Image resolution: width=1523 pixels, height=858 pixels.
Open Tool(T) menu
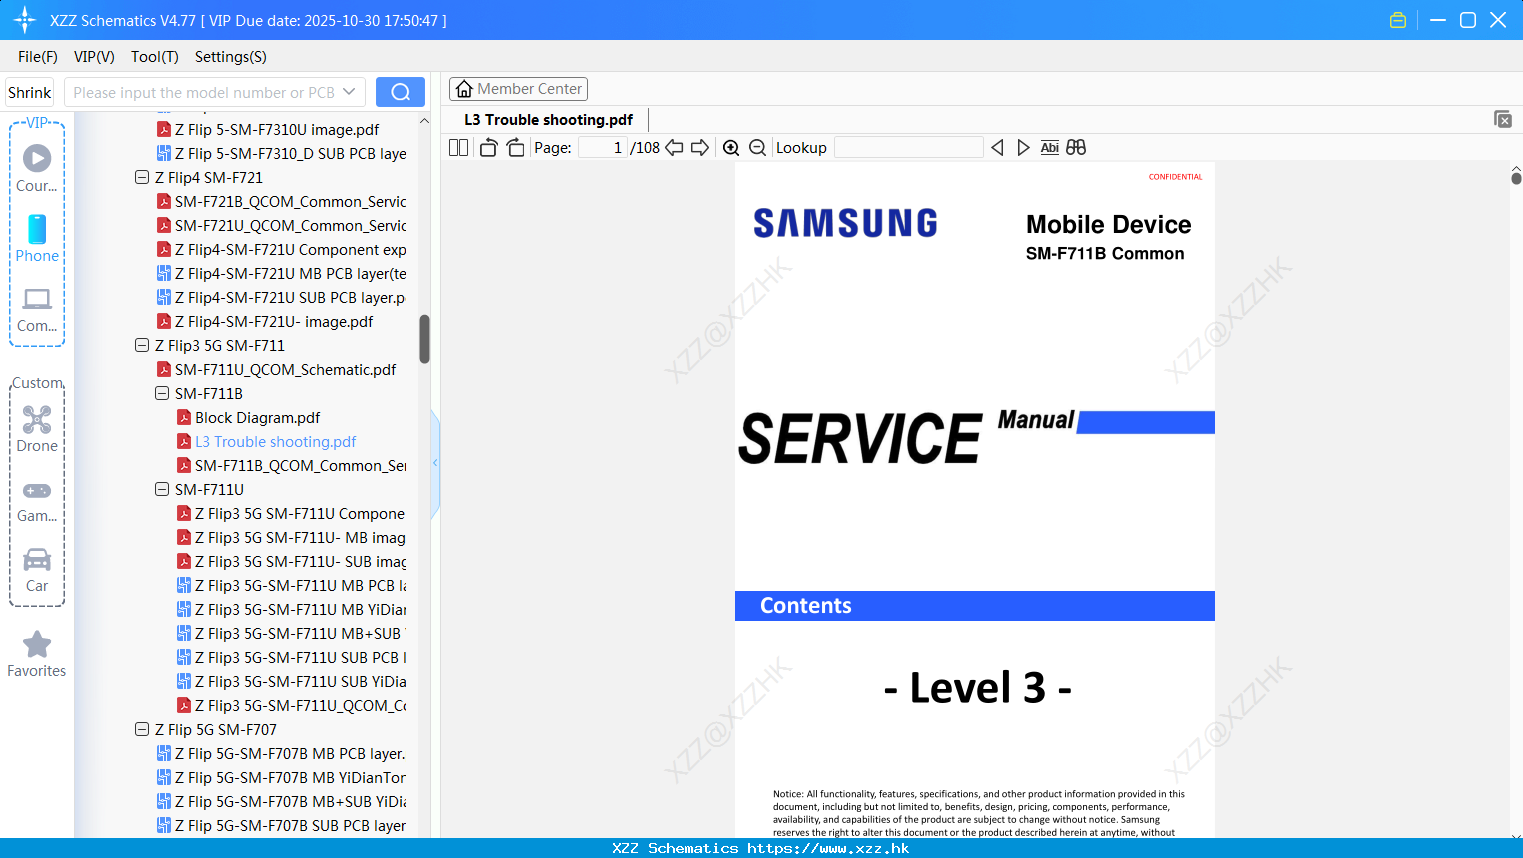pyautogui.click(x=155, y=57)
